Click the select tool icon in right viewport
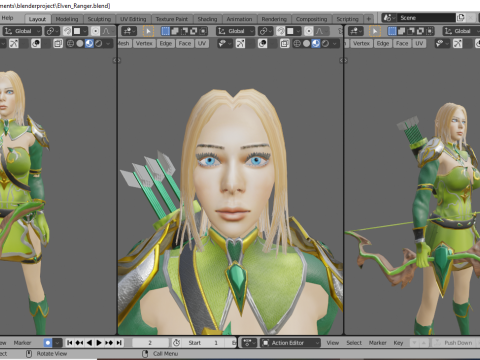 (x=375, y=31)
